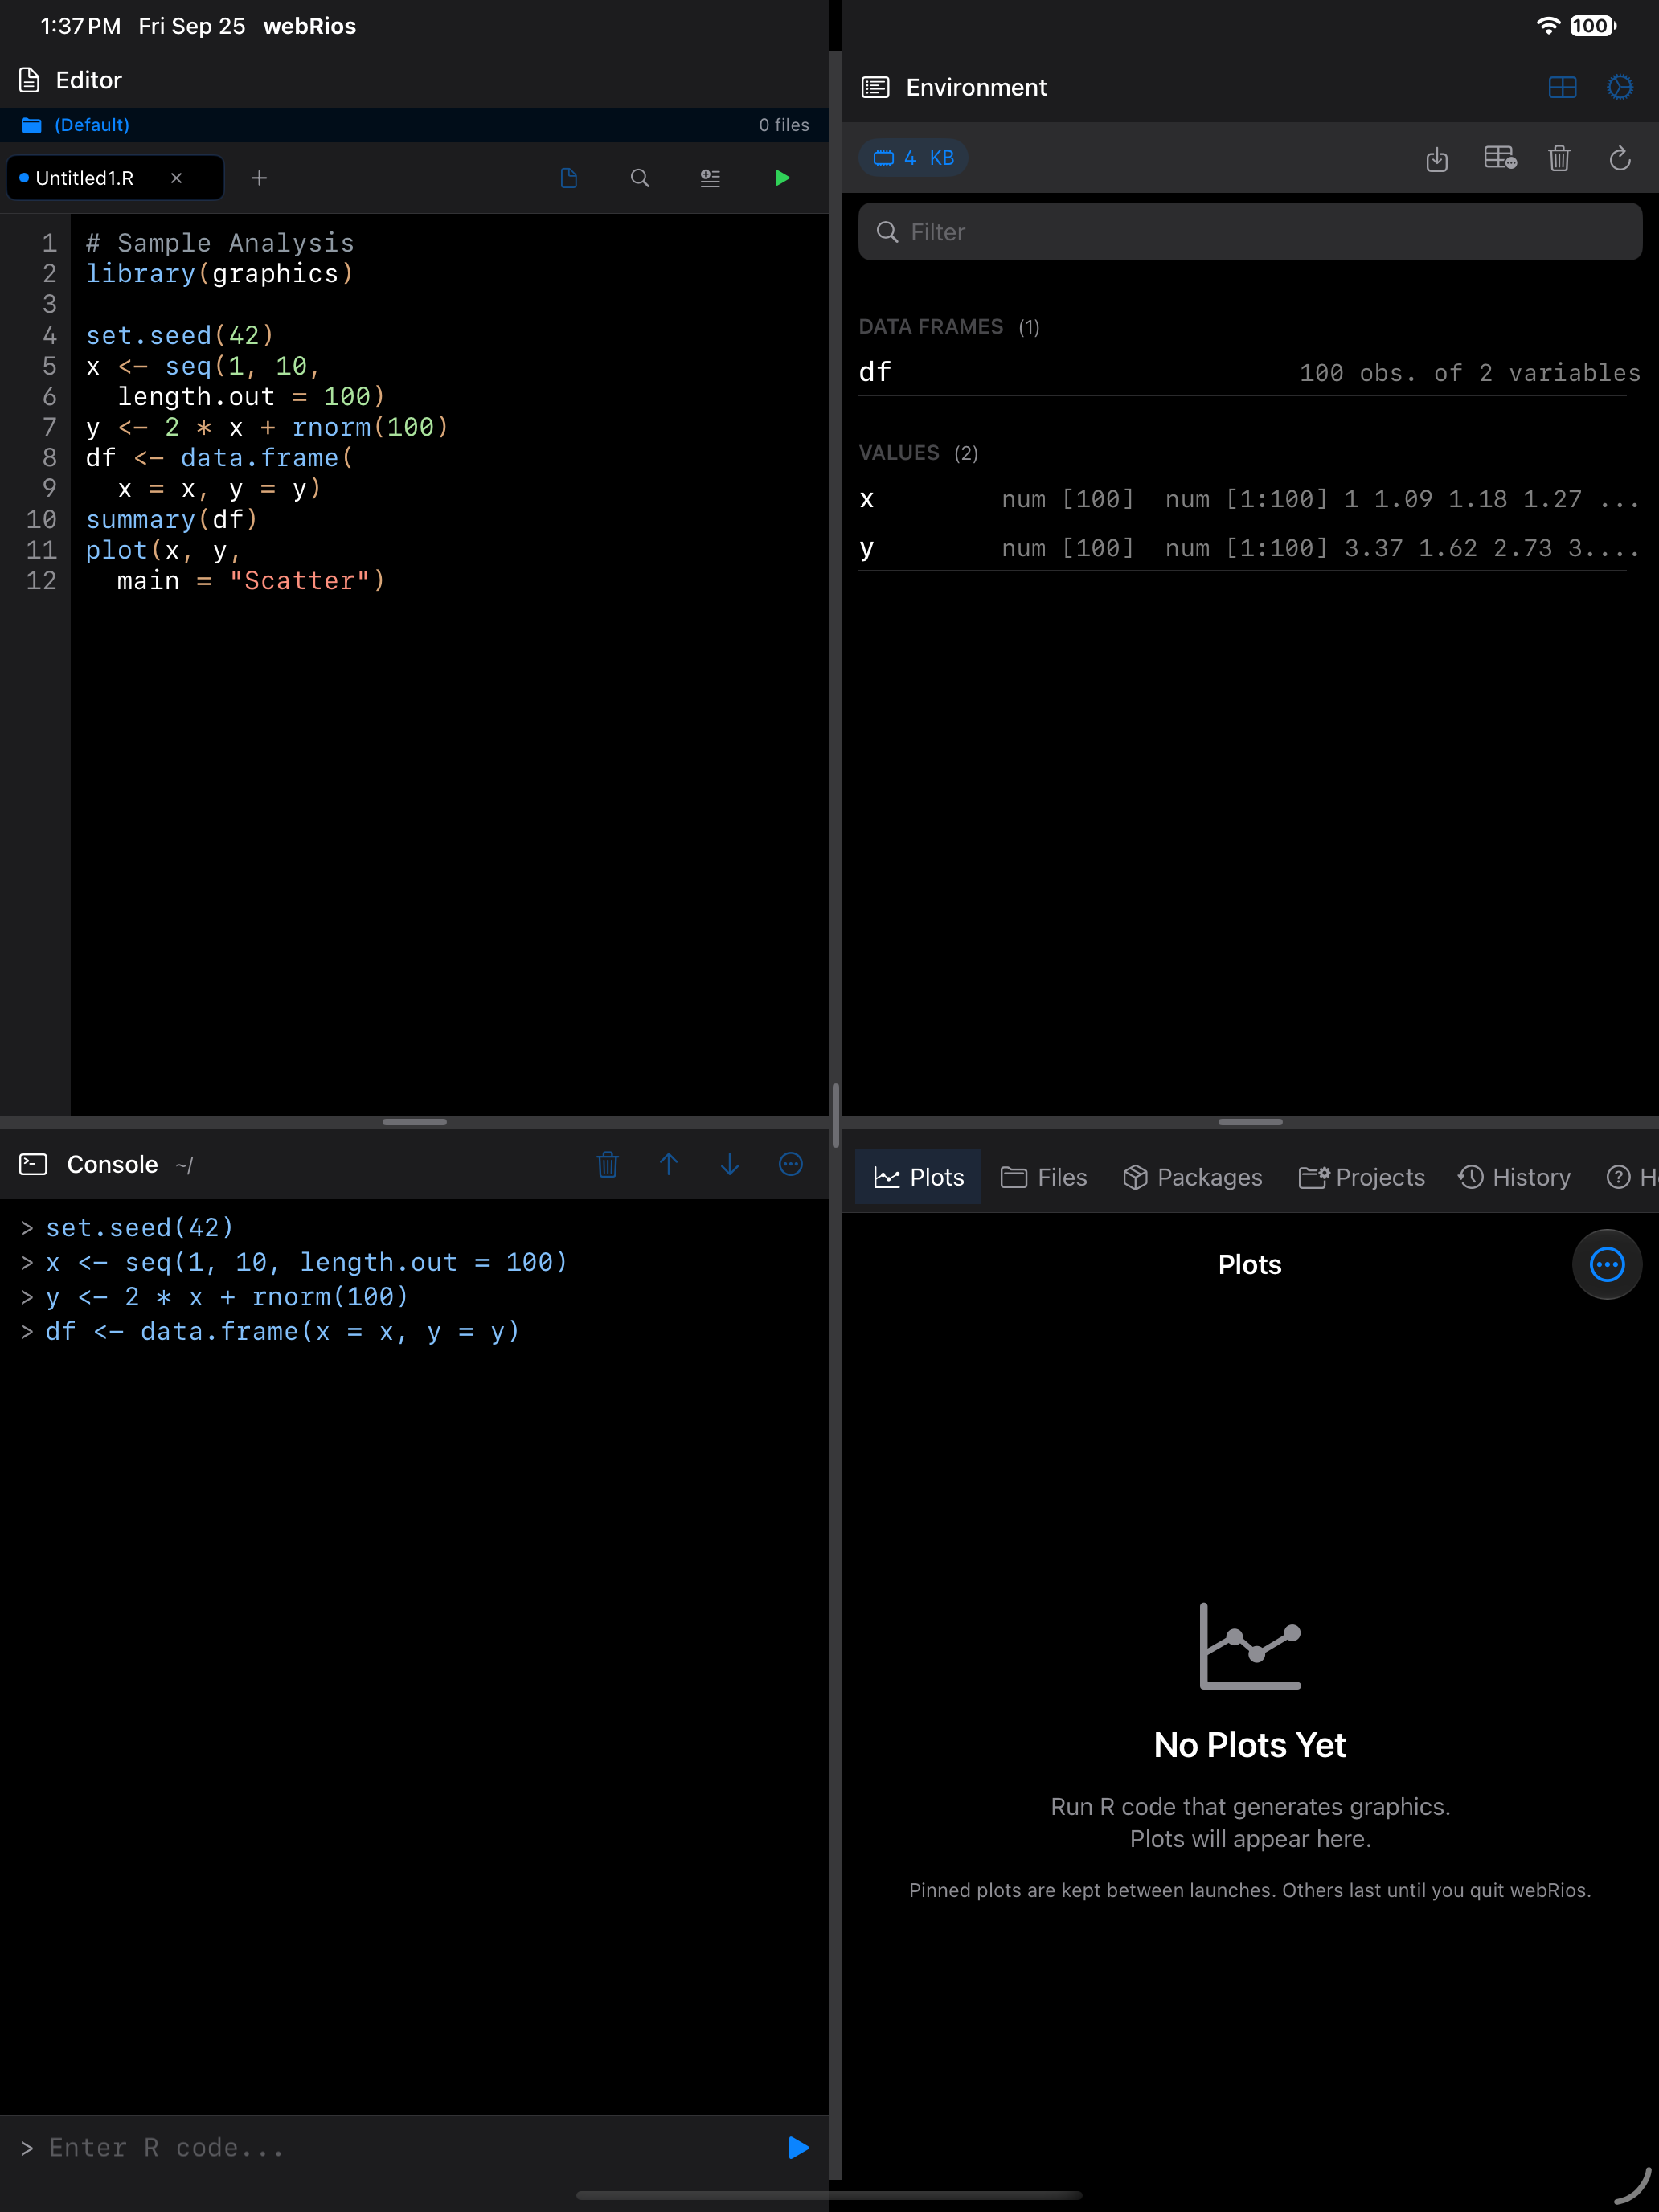
Task: Clear the environment using the trash icon
Action: tap(1559, 158)
